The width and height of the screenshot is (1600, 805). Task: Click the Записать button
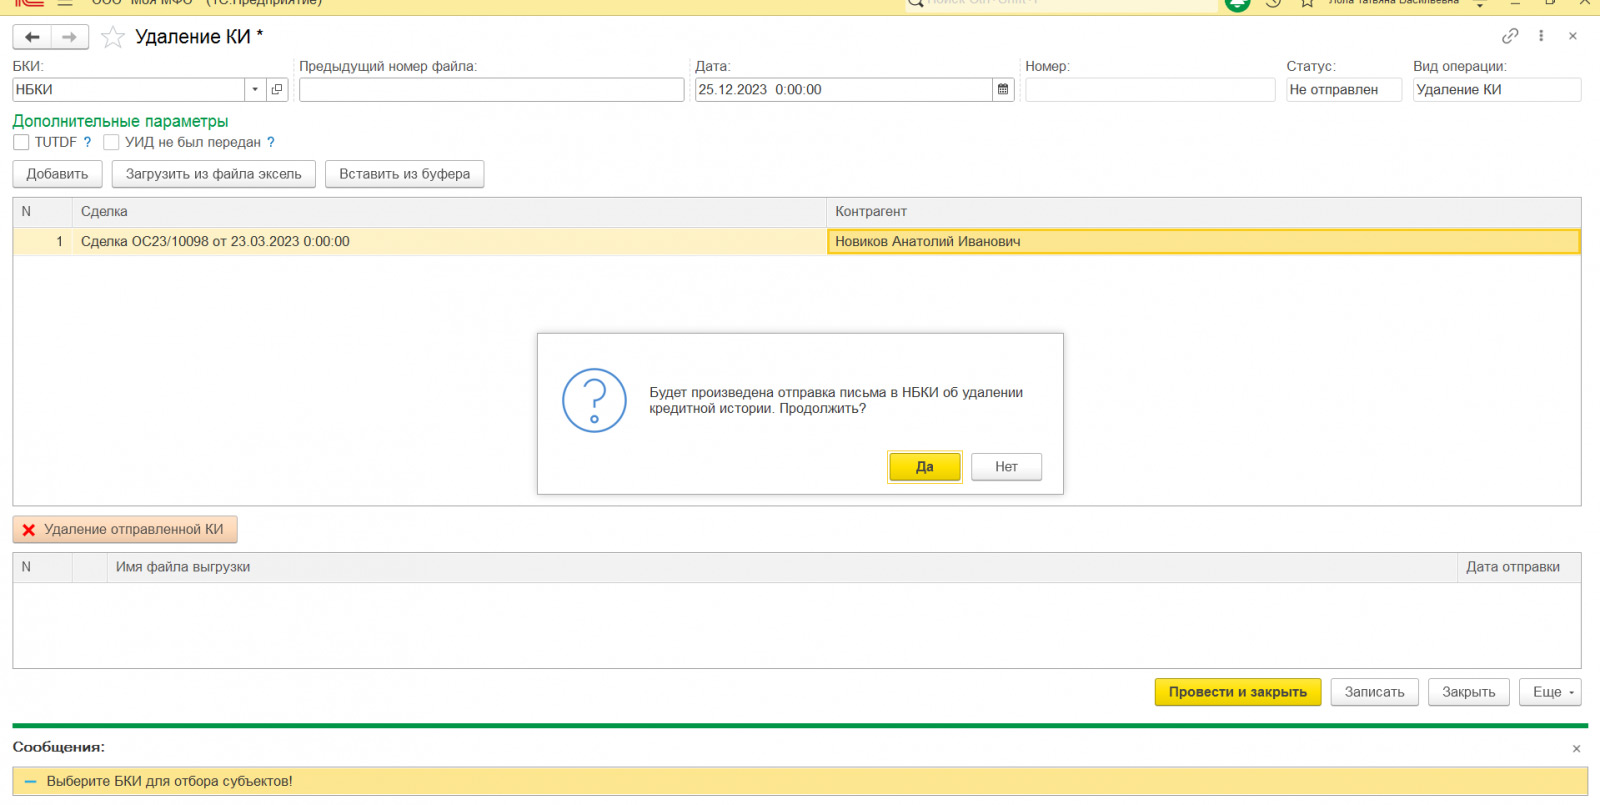[1374, 692]
